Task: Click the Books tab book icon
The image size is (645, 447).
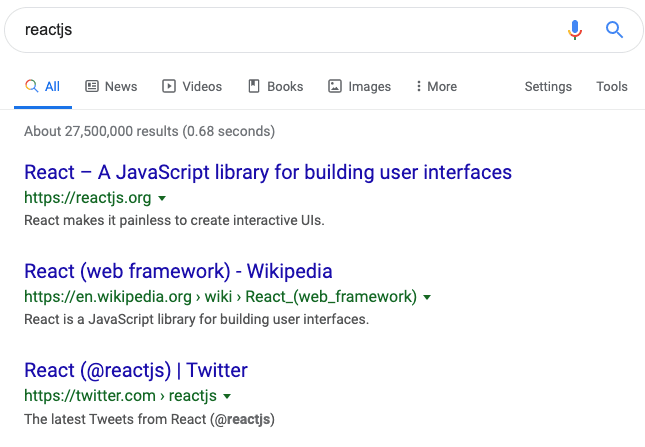Action: 254,86
